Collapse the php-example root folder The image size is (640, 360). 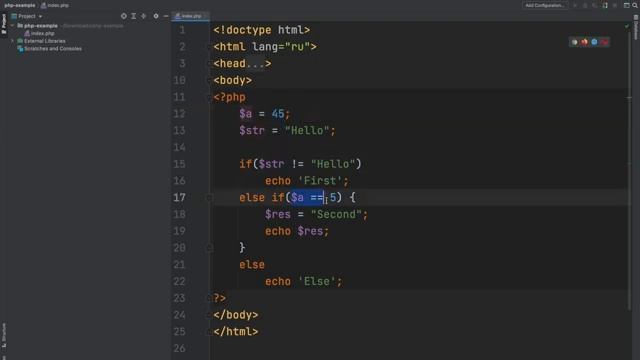point(12,26)
